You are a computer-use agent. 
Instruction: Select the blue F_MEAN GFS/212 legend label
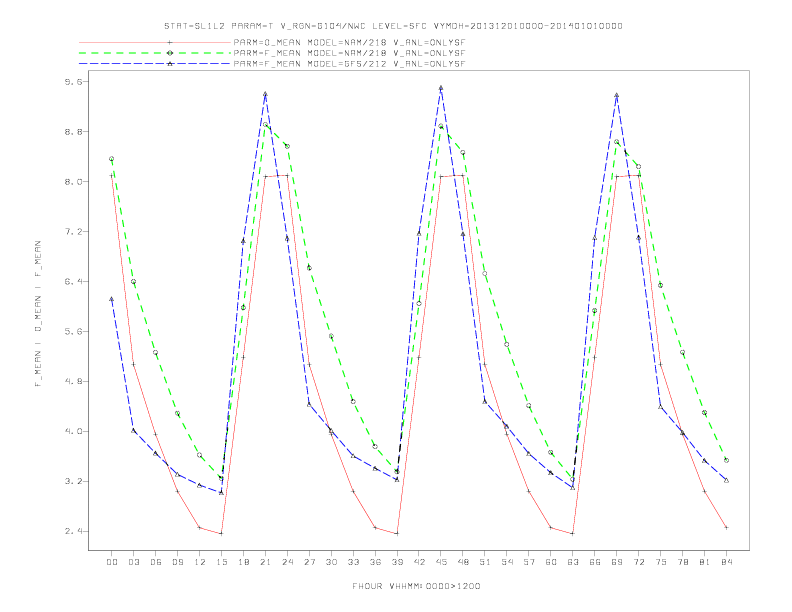[x=349, y=64]
